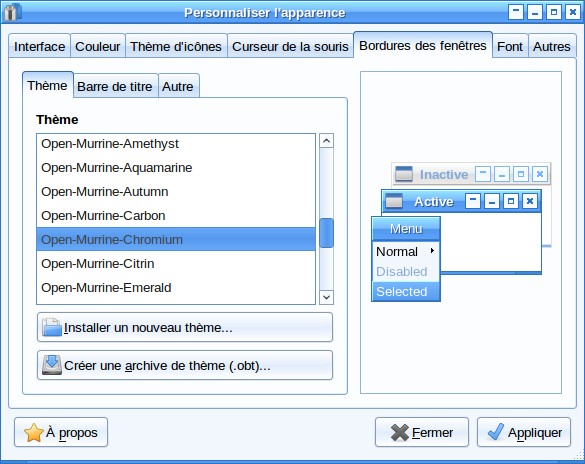585x464 pixels.
Task: Click the Active preview close button
Action: coord(530,201)
